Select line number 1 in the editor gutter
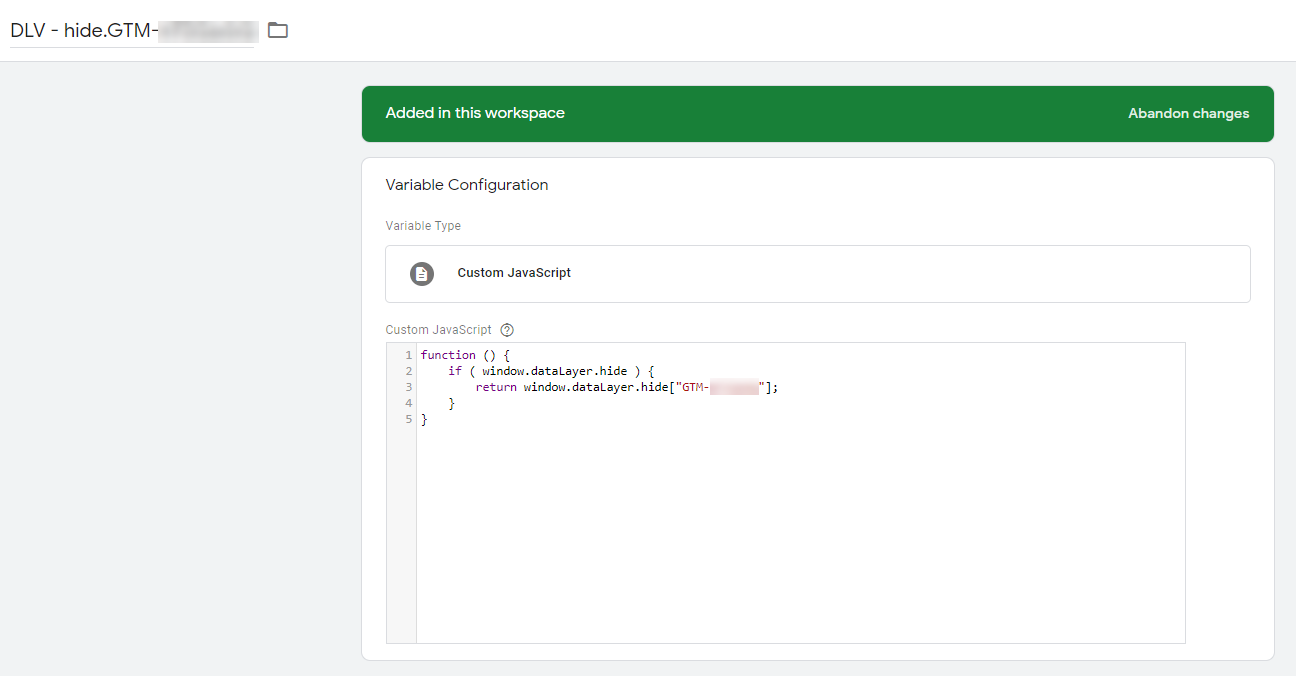The image size is (1296, 676). pyautogui.click(x=408, y=355)
